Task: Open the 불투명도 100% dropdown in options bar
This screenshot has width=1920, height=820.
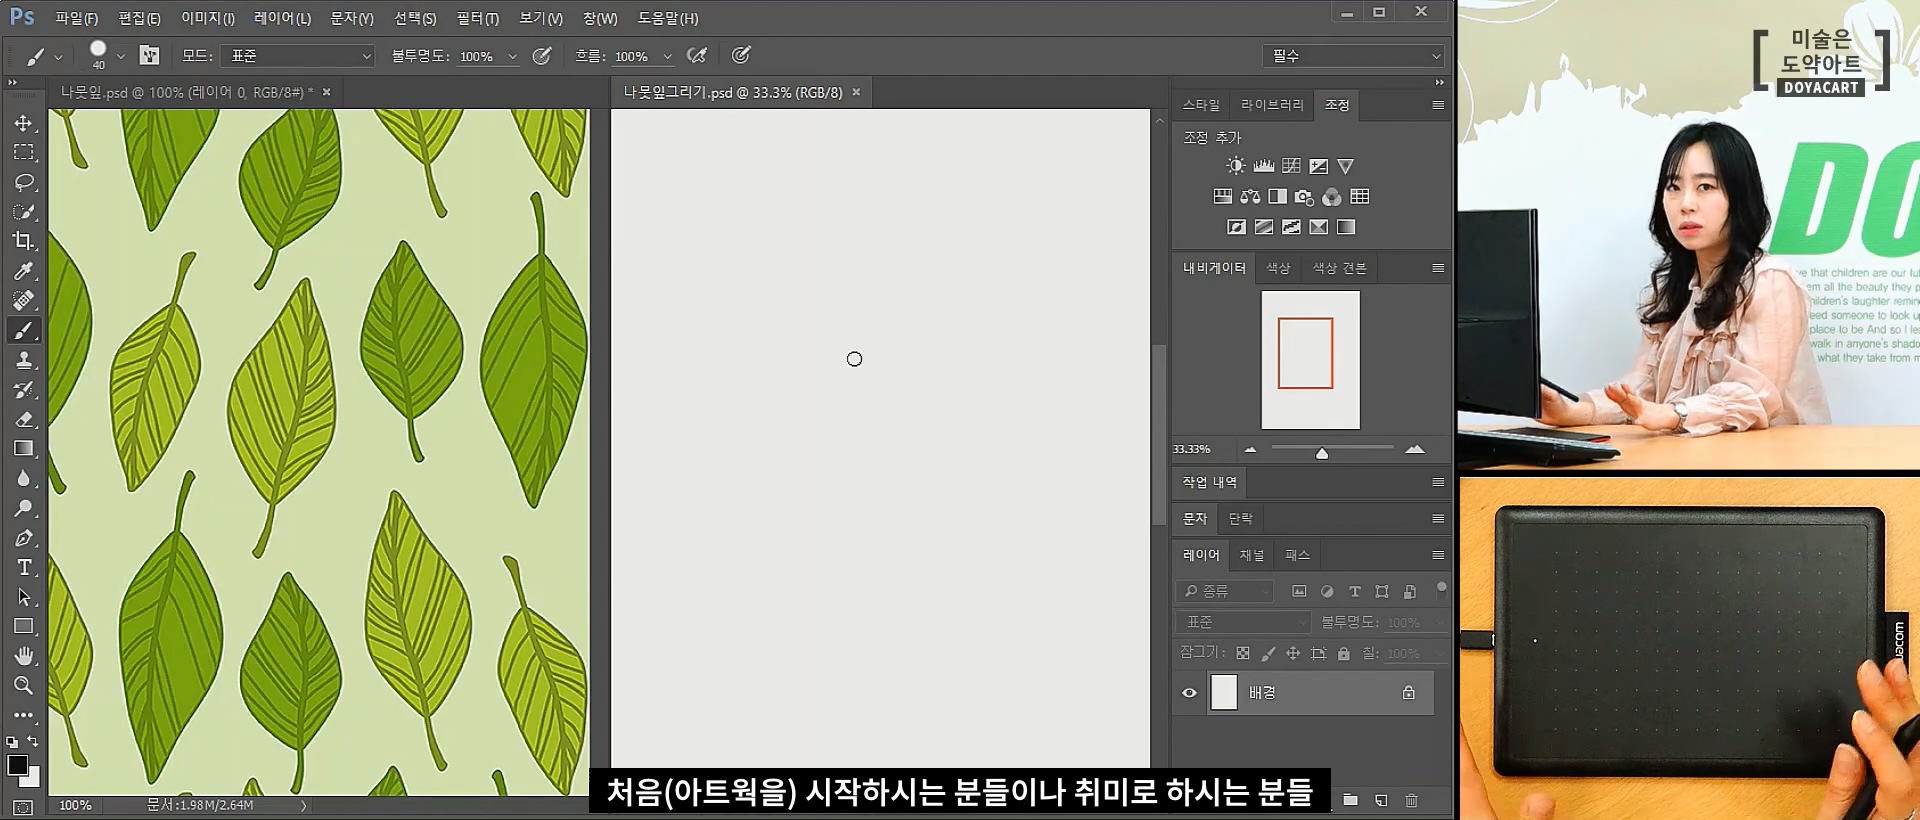Action: [513, 57]
